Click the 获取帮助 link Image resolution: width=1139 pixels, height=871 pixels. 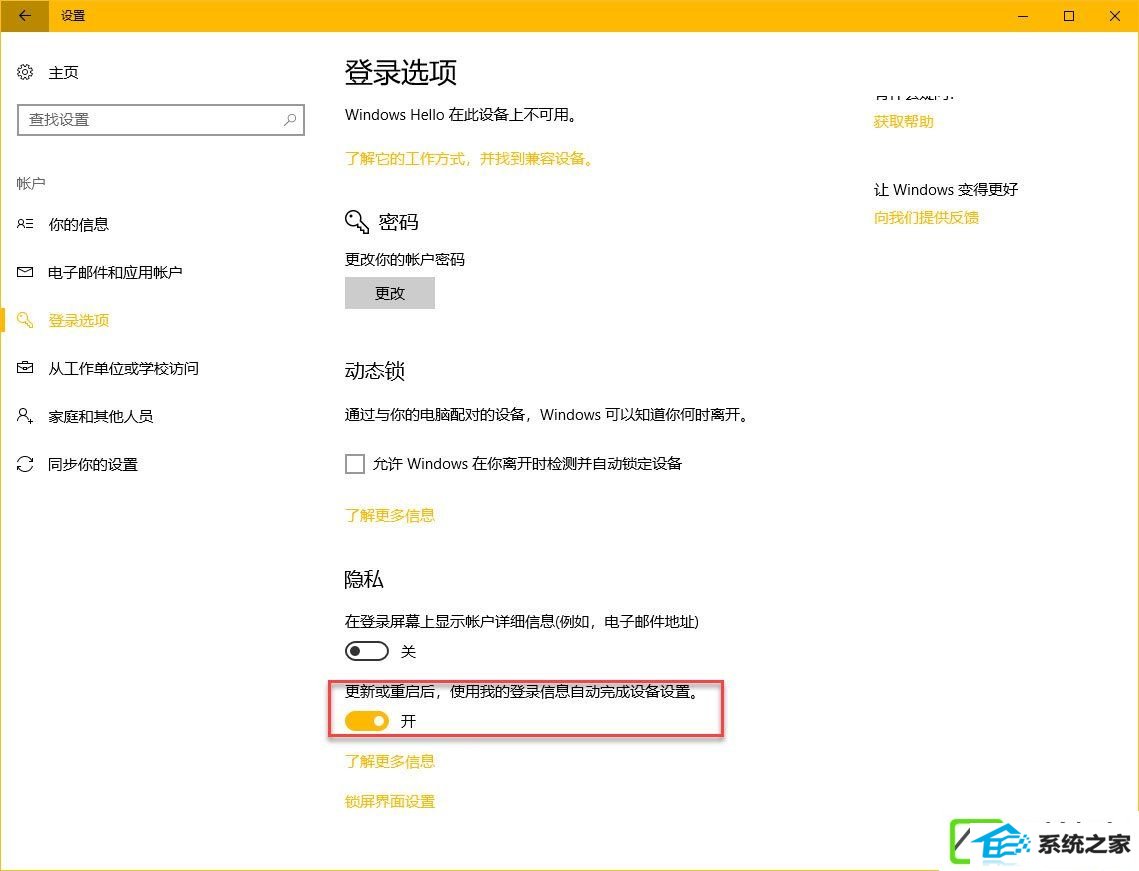904,121
